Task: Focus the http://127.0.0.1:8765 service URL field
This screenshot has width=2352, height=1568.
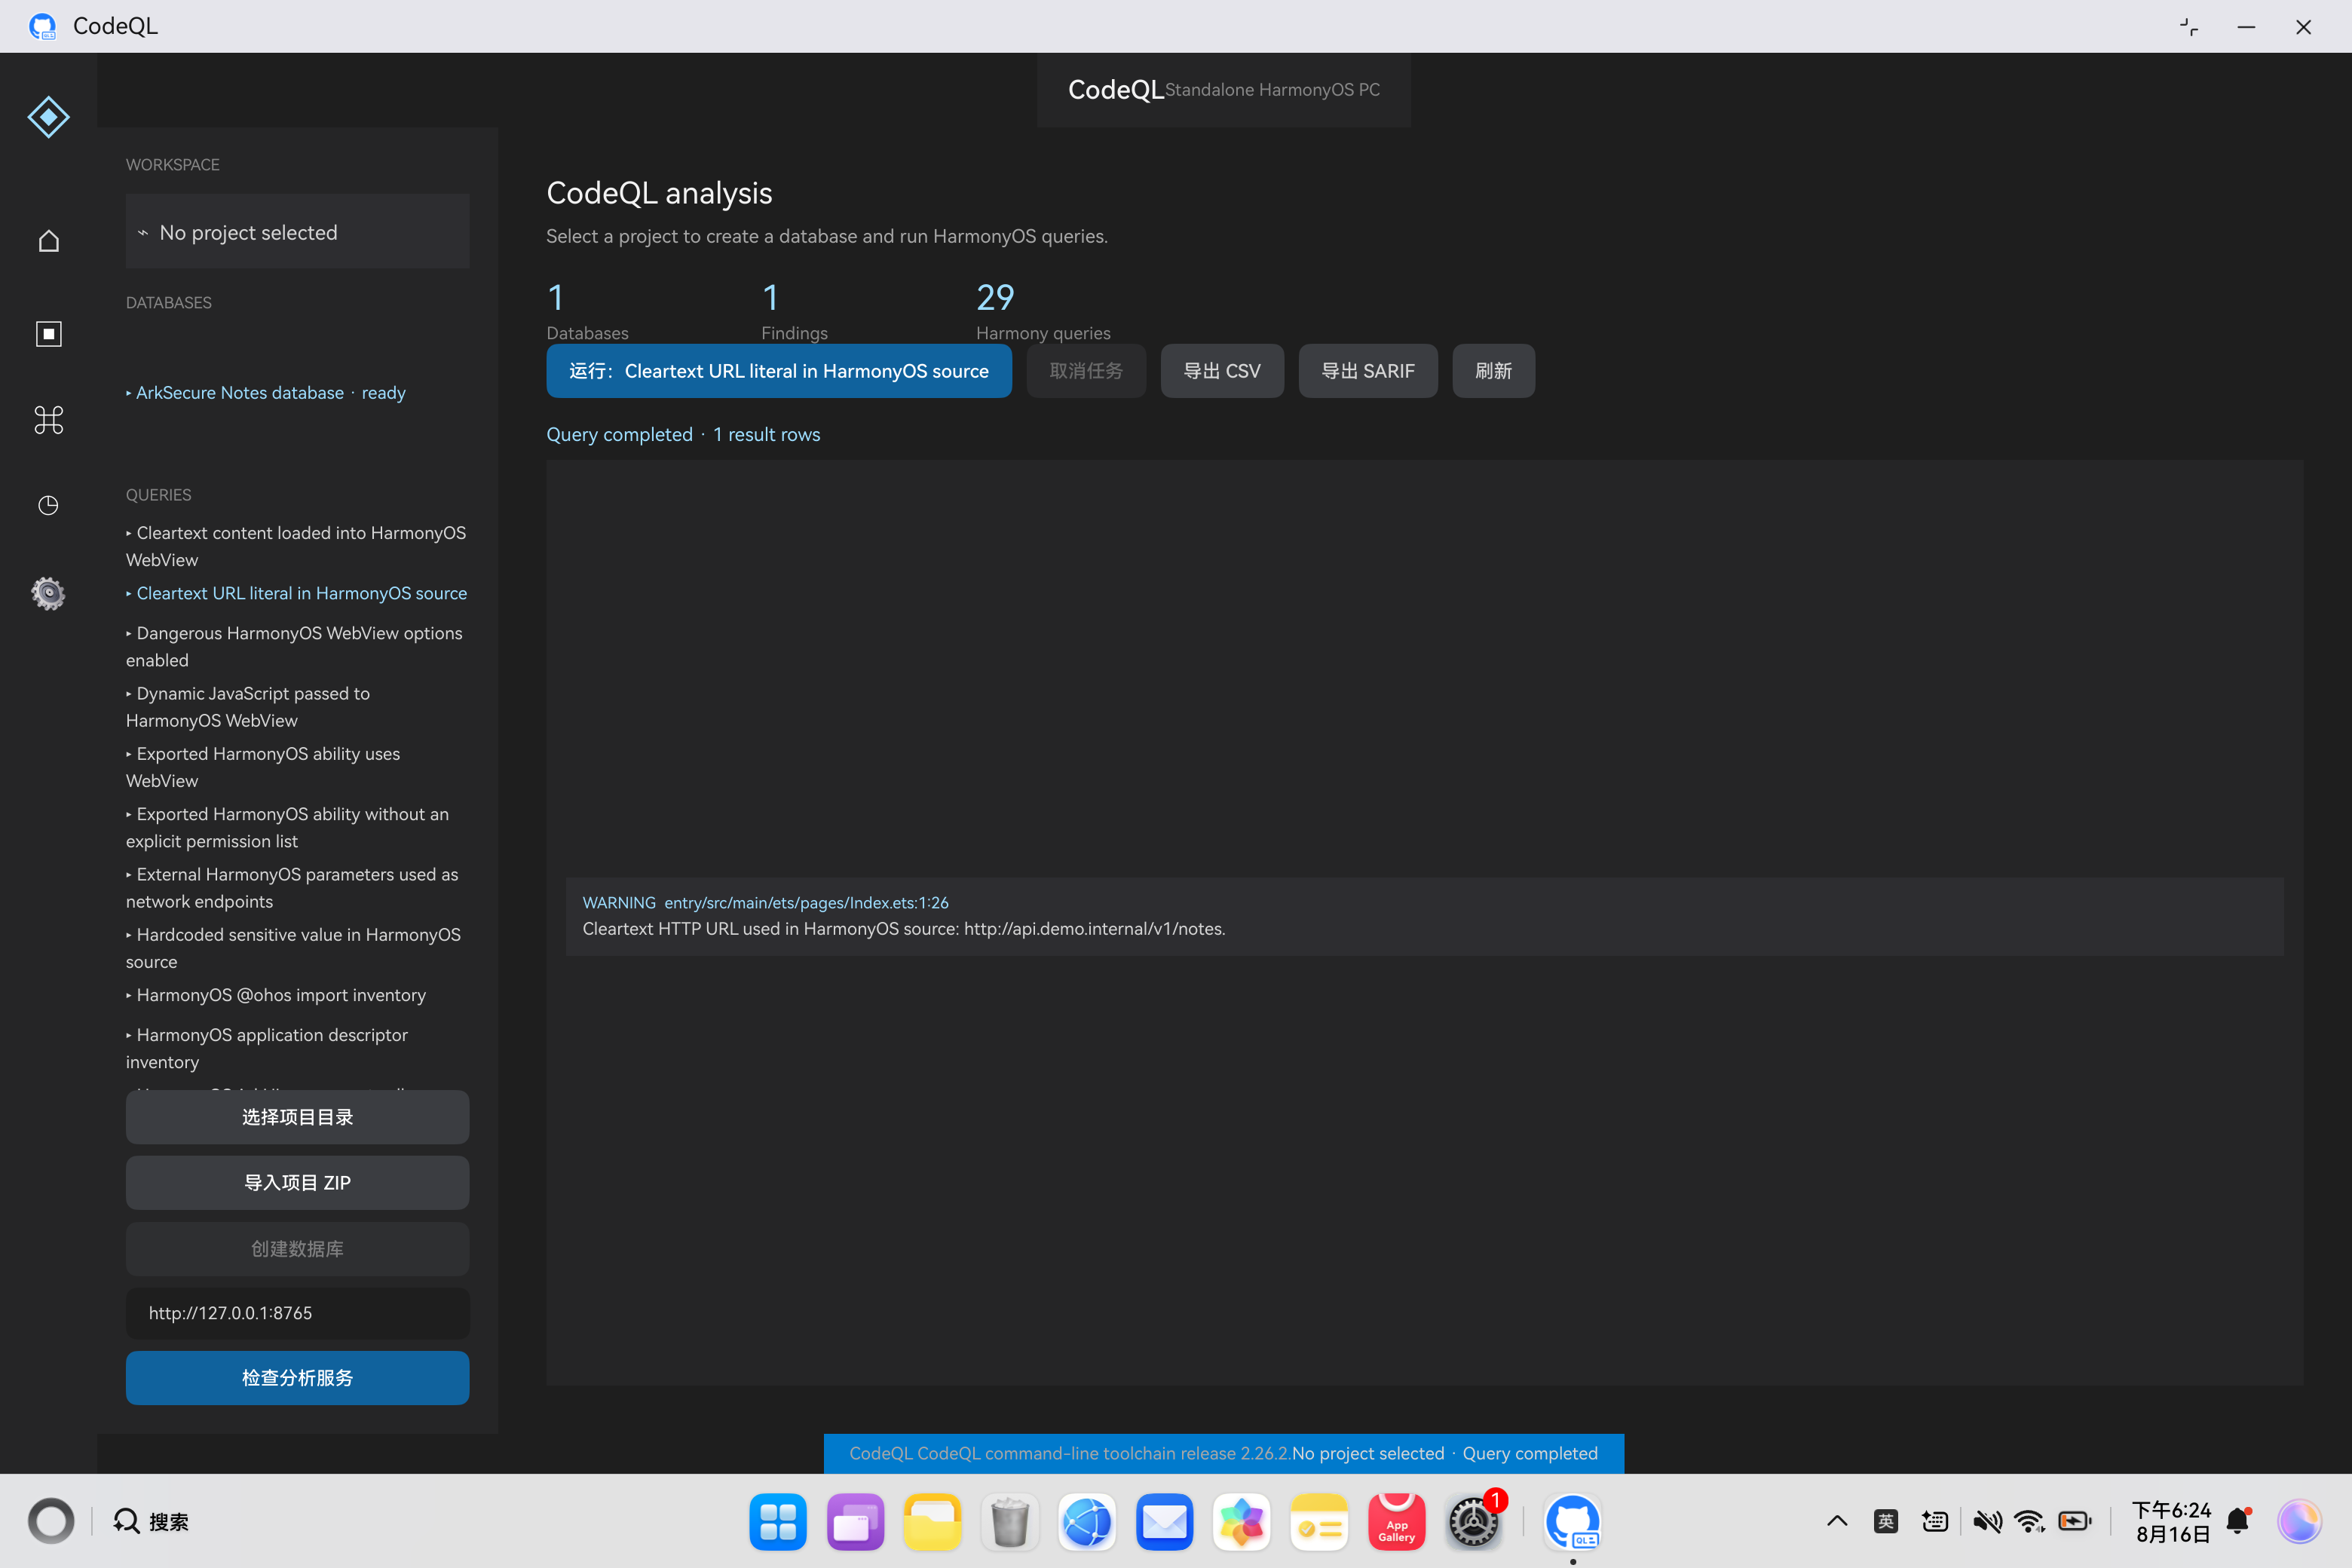Action: [x=297, y=1313]
